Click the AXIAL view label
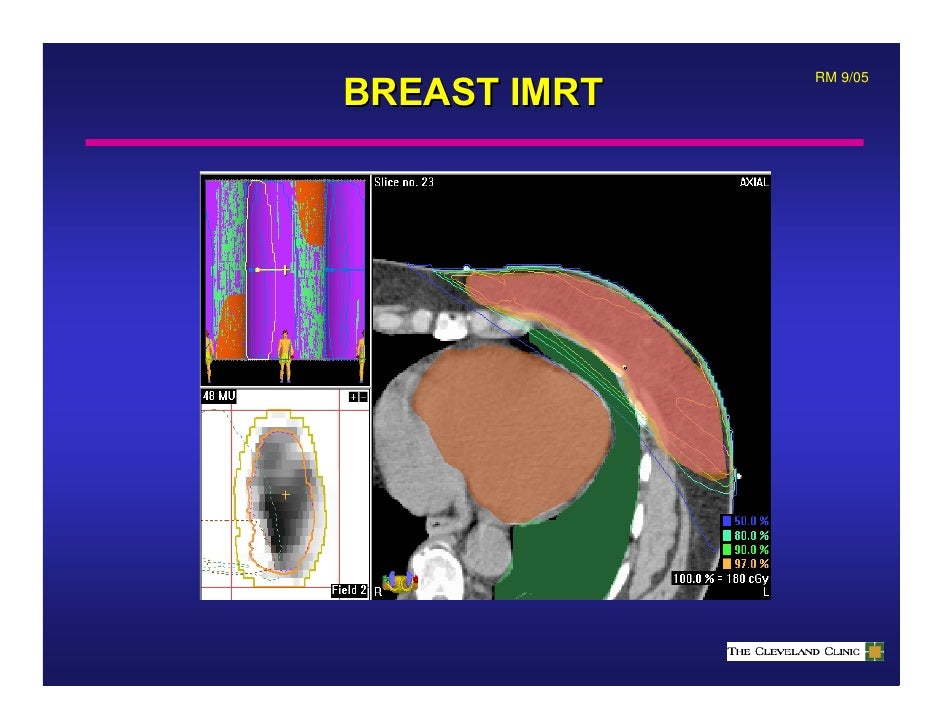Image resolution: width=942 pixels, height=728 pixels. [x=753, y=182]
